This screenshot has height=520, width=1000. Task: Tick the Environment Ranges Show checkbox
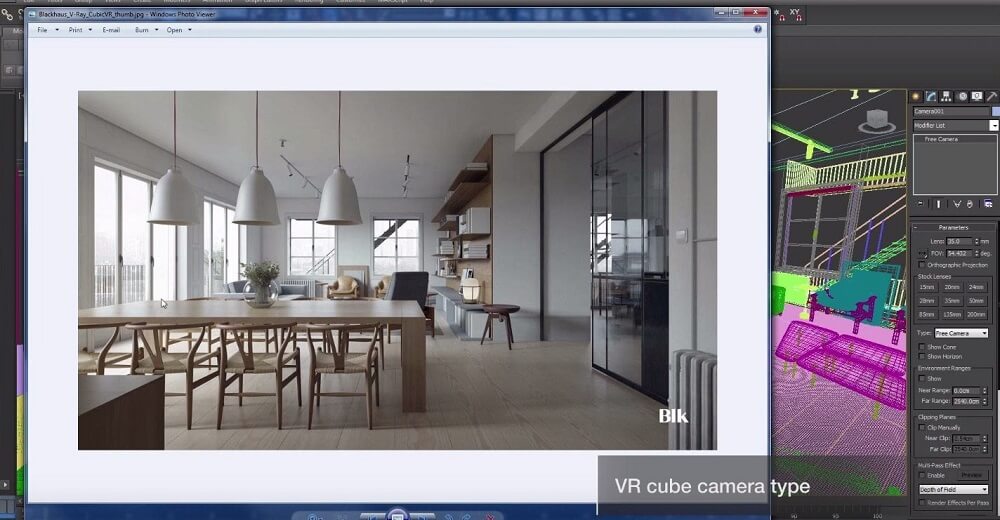click(x=922, y=378)
